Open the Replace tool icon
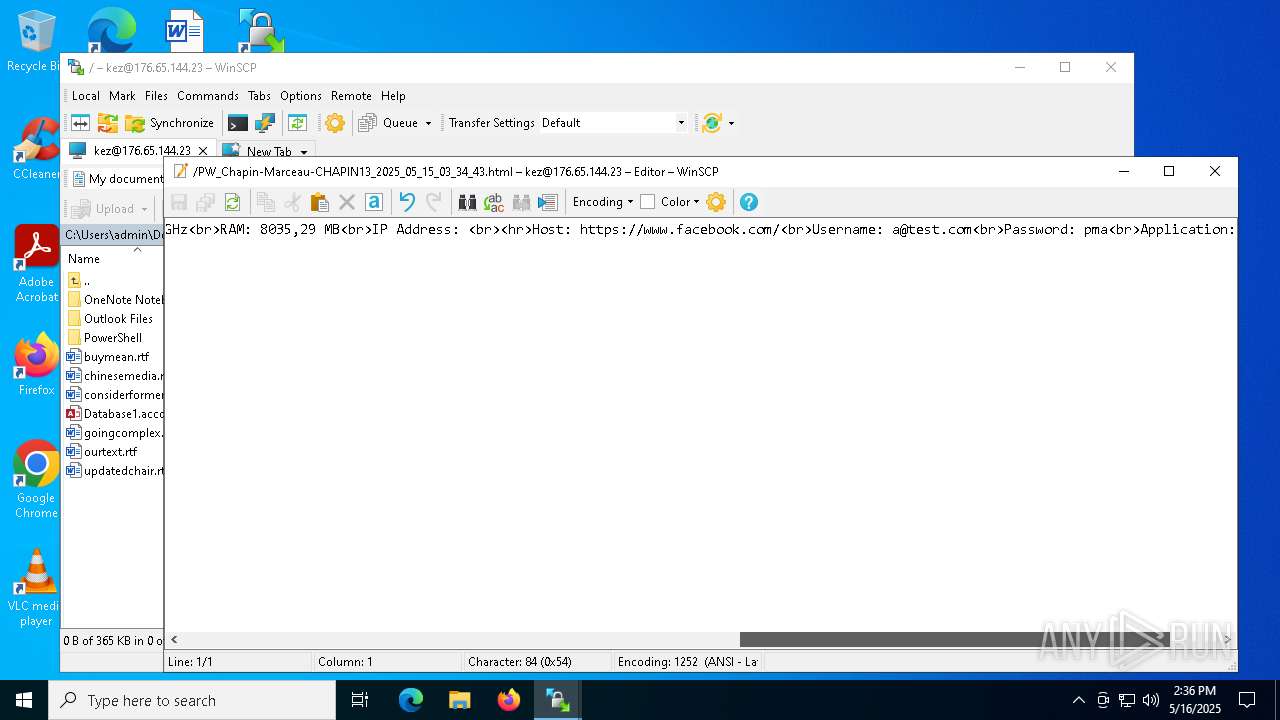The image size is (1280, 720). (494, 202)
